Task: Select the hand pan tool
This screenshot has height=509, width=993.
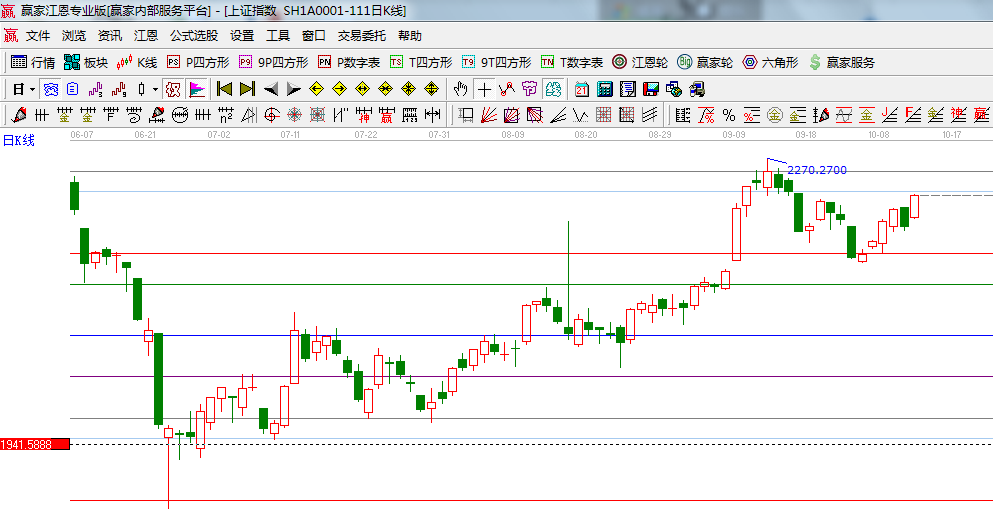Action: [x=460, y=89]
